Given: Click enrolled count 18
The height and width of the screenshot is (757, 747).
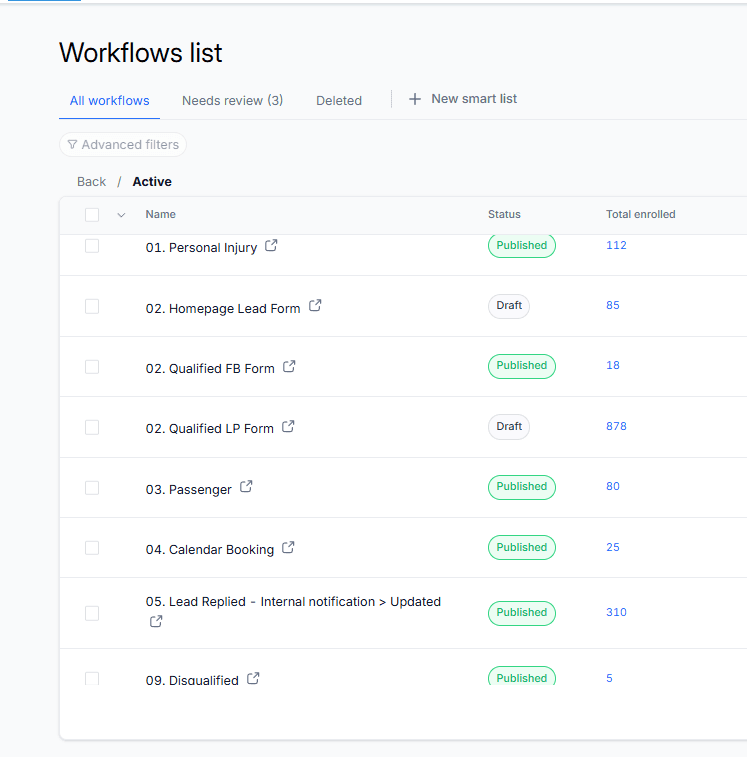Looking at the screenshot, I should click(x=613, y=365).
